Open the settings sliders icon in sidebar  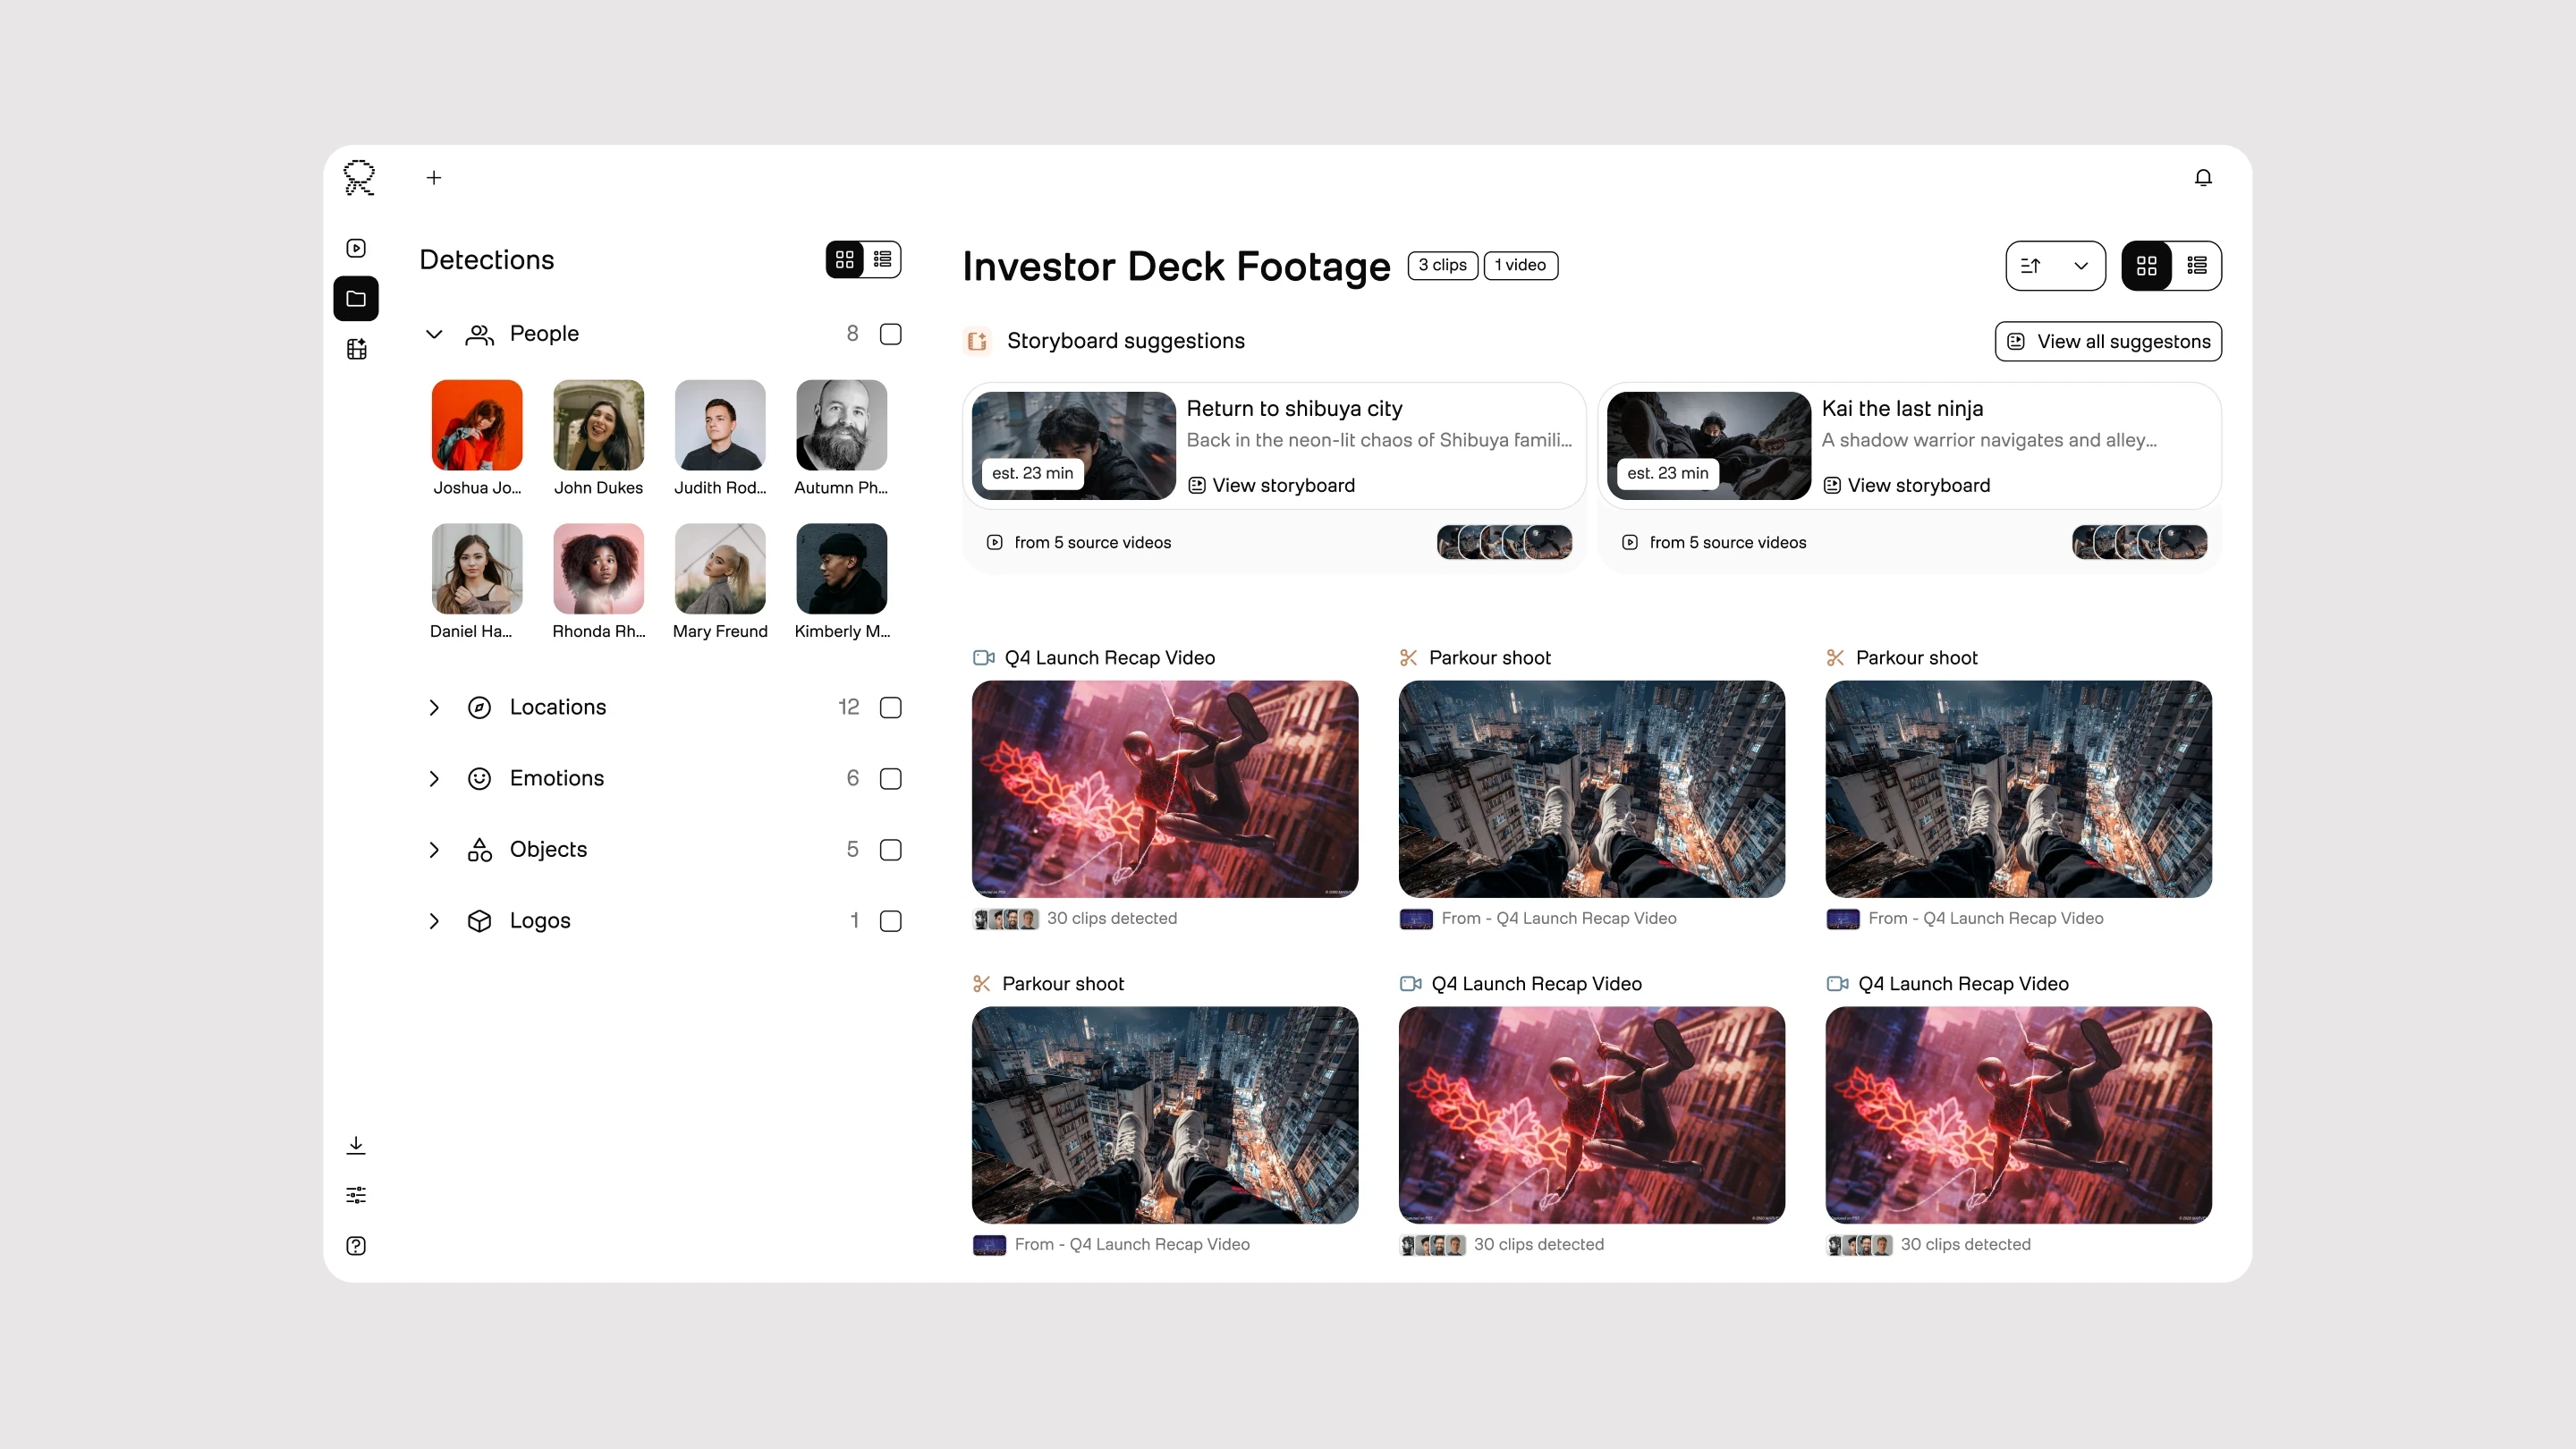coord(356,1196)
